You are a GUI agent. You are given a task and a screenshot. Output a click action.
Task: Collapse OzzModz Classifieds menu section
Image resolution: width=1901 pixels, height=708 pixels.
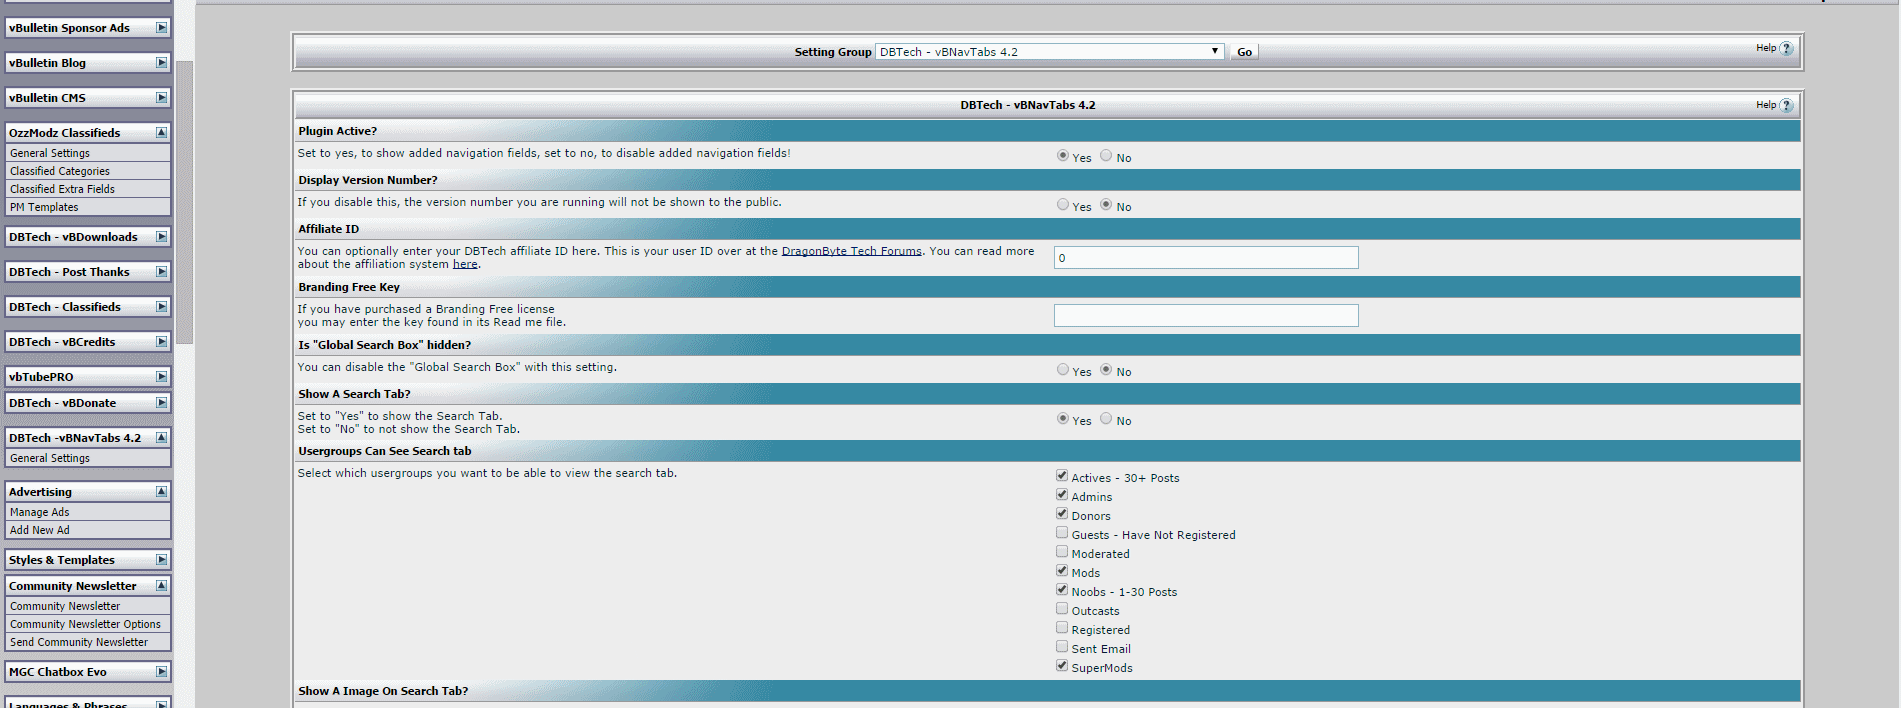click(x=161, y=133)
